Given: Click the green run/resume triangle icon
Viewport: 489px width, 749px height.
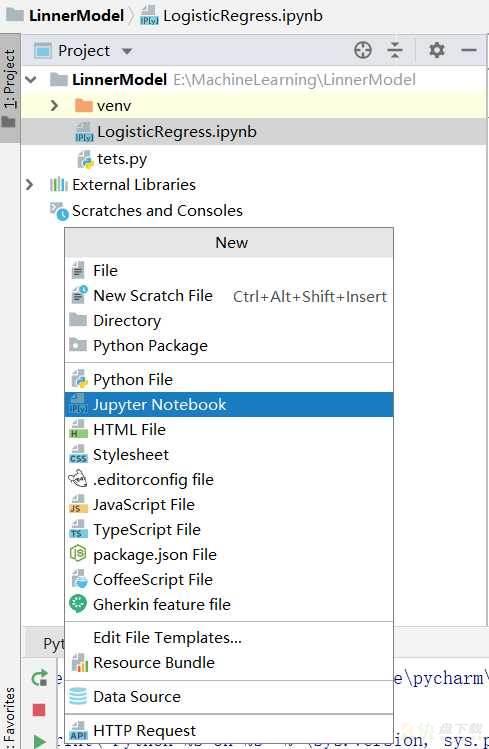Looking at the screenshot, I should pyautogui.click(x=40, y=741).
